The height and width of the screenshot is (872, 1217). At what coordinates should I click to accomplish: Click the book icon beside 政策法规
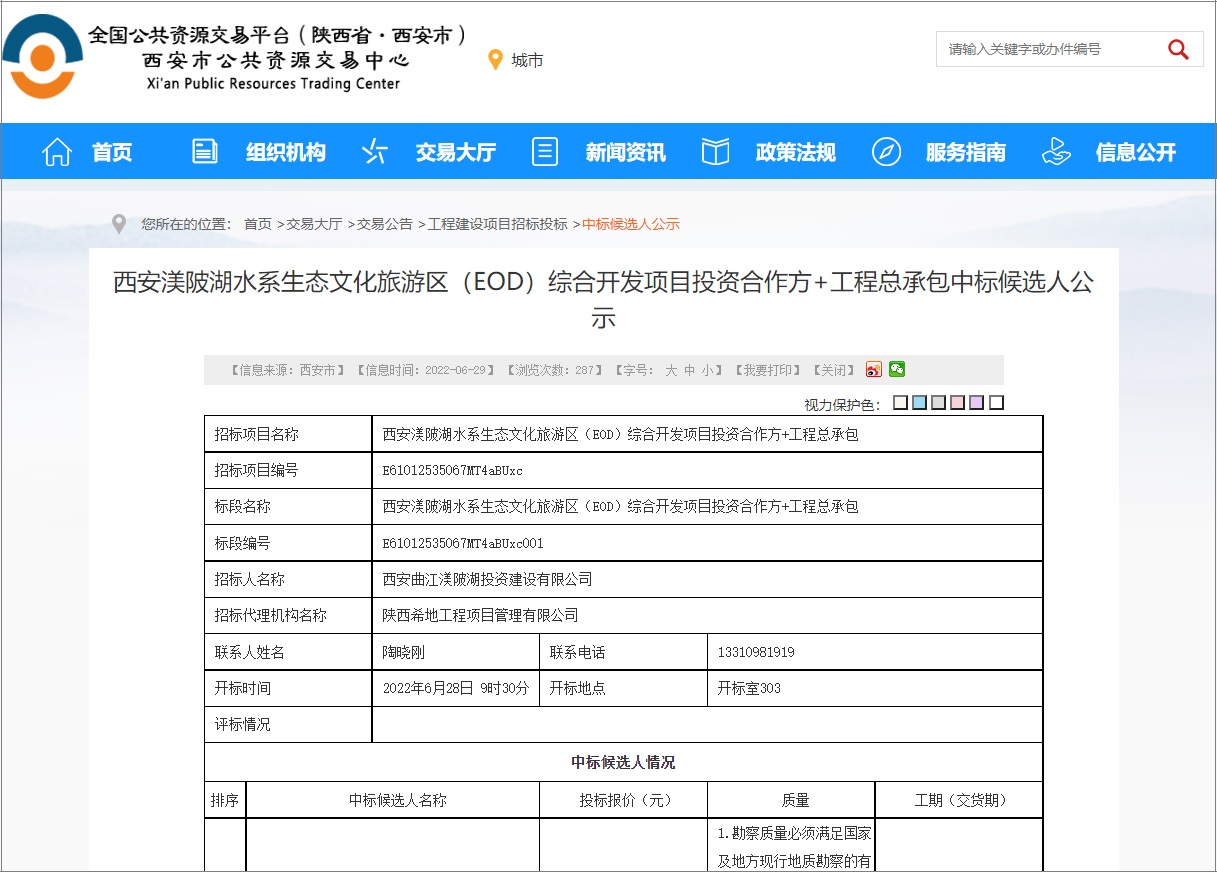(x=715, y=152)
